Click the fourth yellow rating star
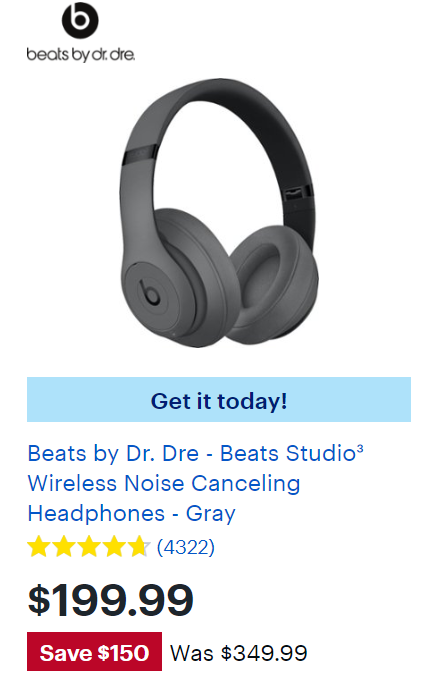This screenshot has height=676, width=436. 114,547
